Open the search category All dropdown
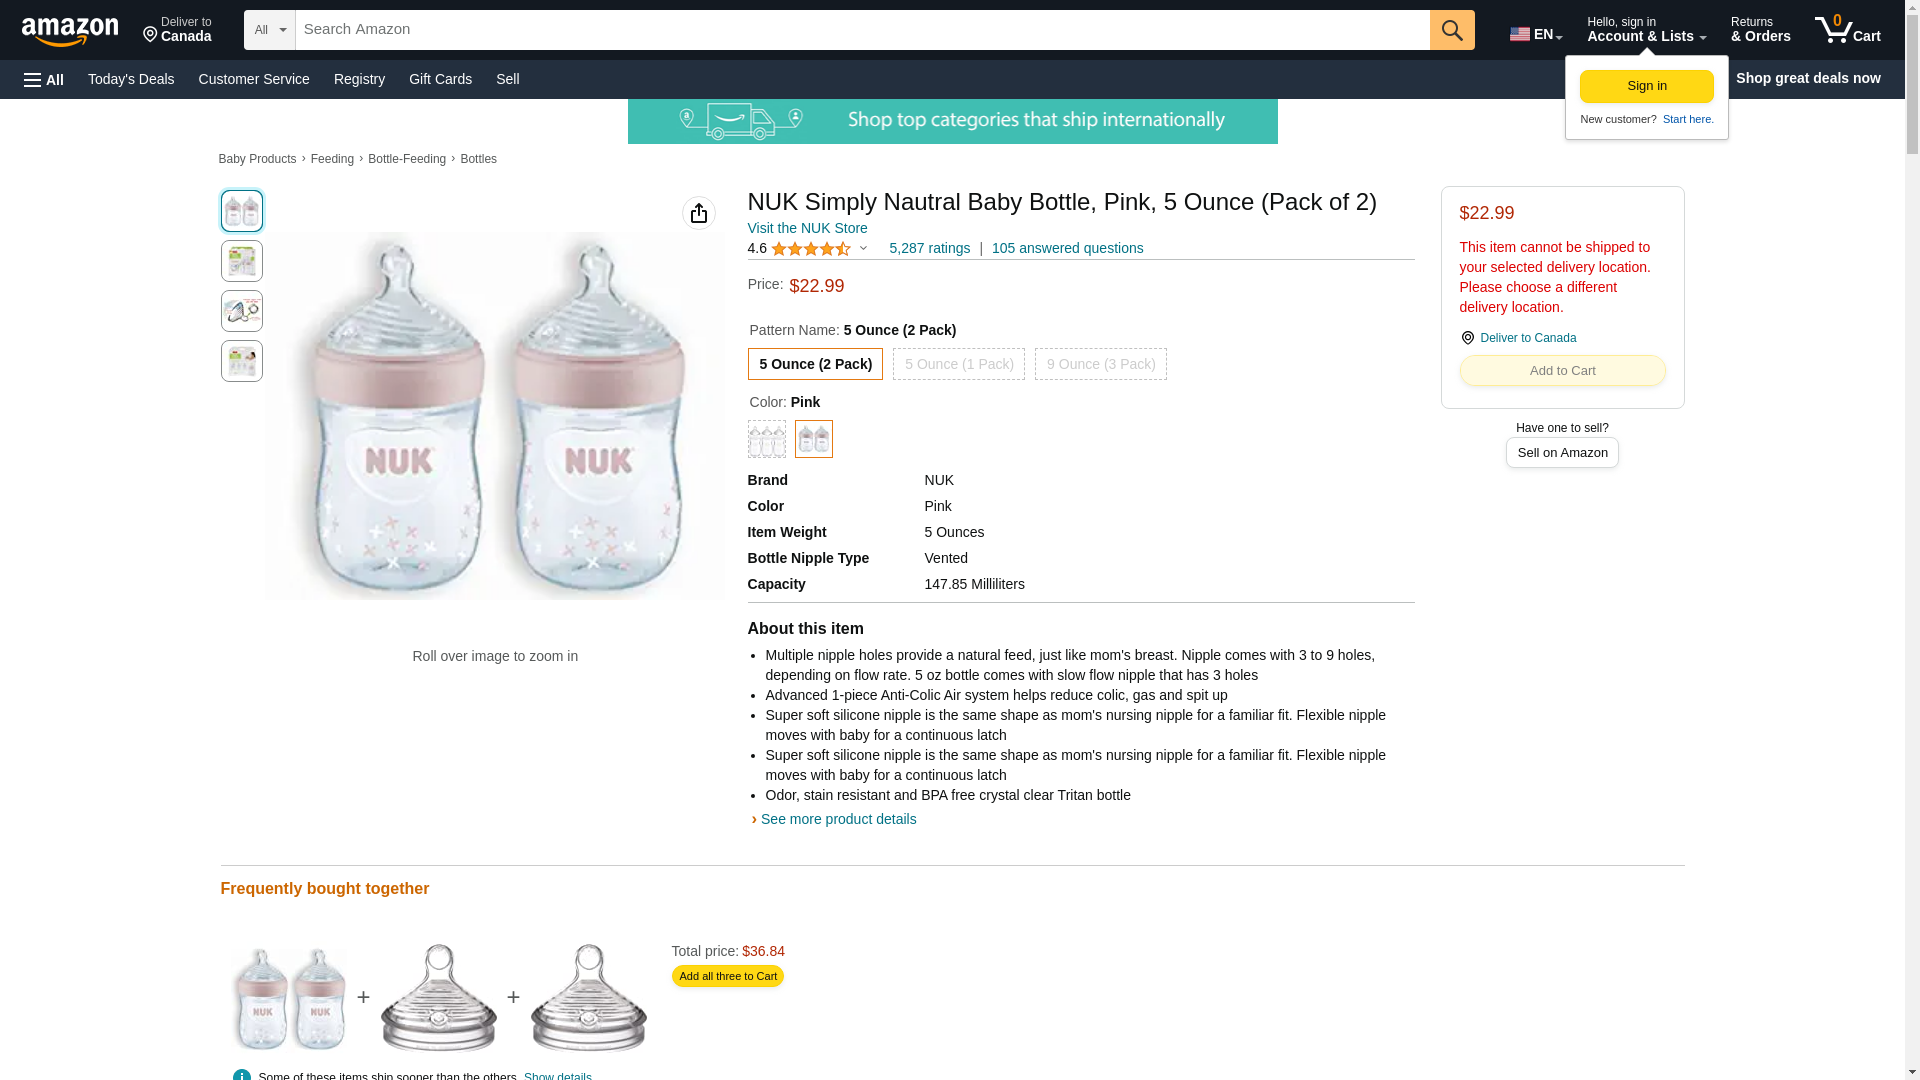1920x1080 pixels. pyautogui.click(x=269, y=30)
